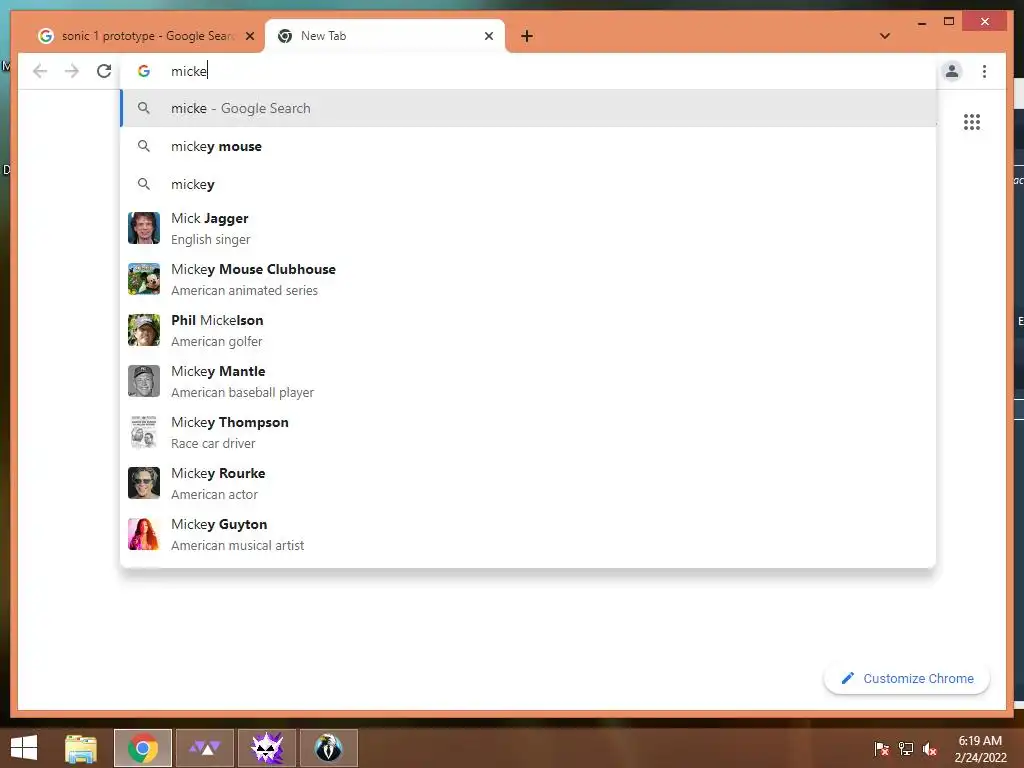Open the purple triangles app in taskbar
The width and height of the screenshot is (1024, 768).
(205, 748)
